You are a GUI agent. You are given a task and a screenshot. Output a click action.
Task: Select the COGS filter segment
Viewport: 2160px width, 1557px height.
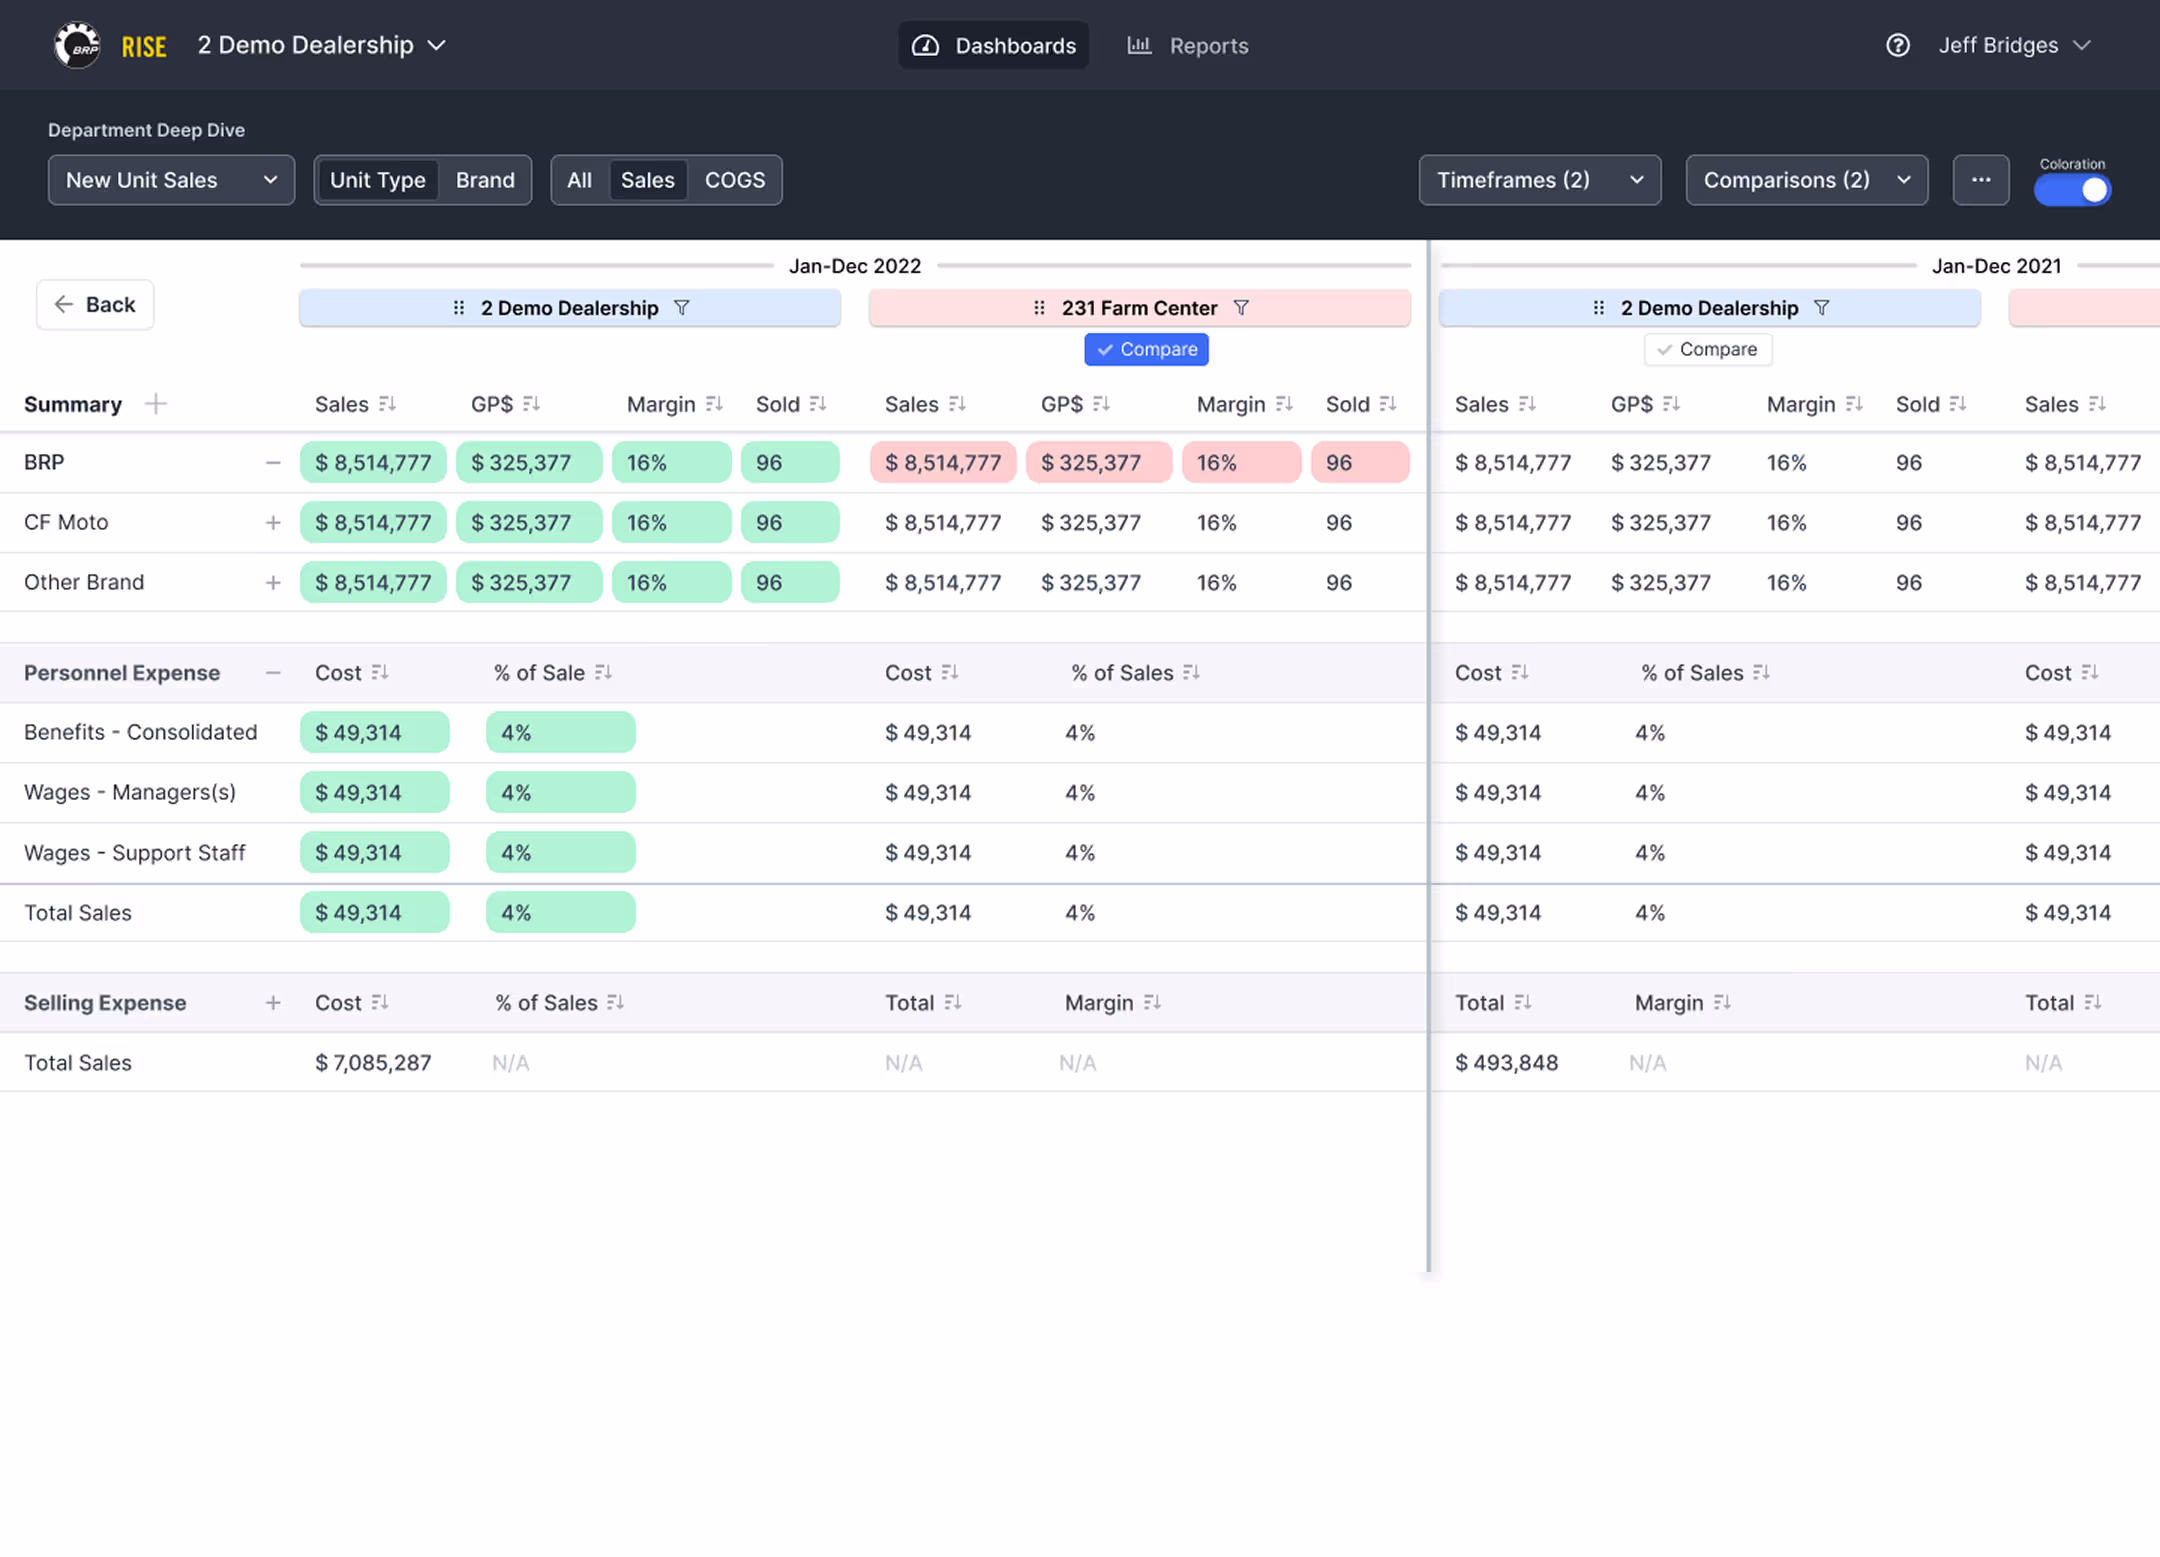[735, 180]
